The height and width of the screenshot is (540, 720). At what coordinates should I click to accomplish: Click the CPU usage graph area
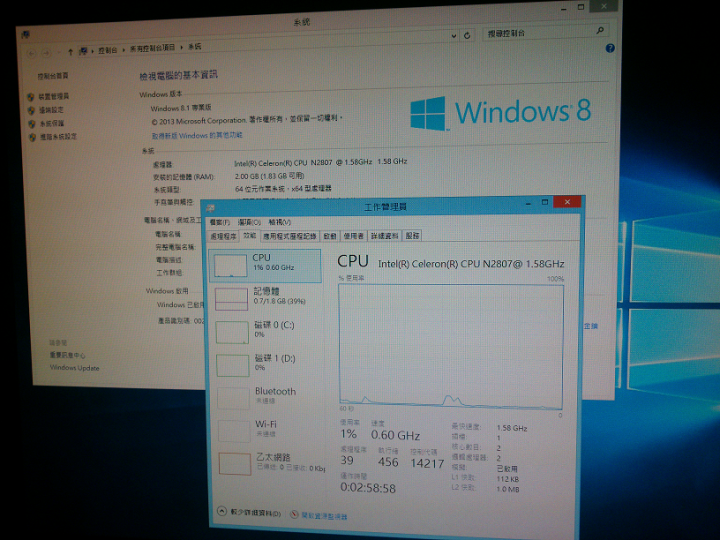point(451,347)
